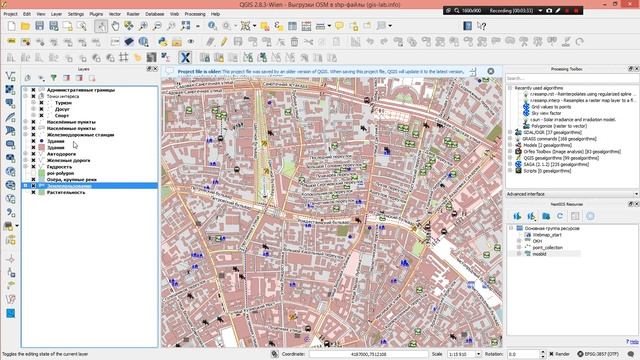Close the project file message bar
The height and width of the screenshot is (360, 640).
tap(491, 71)
